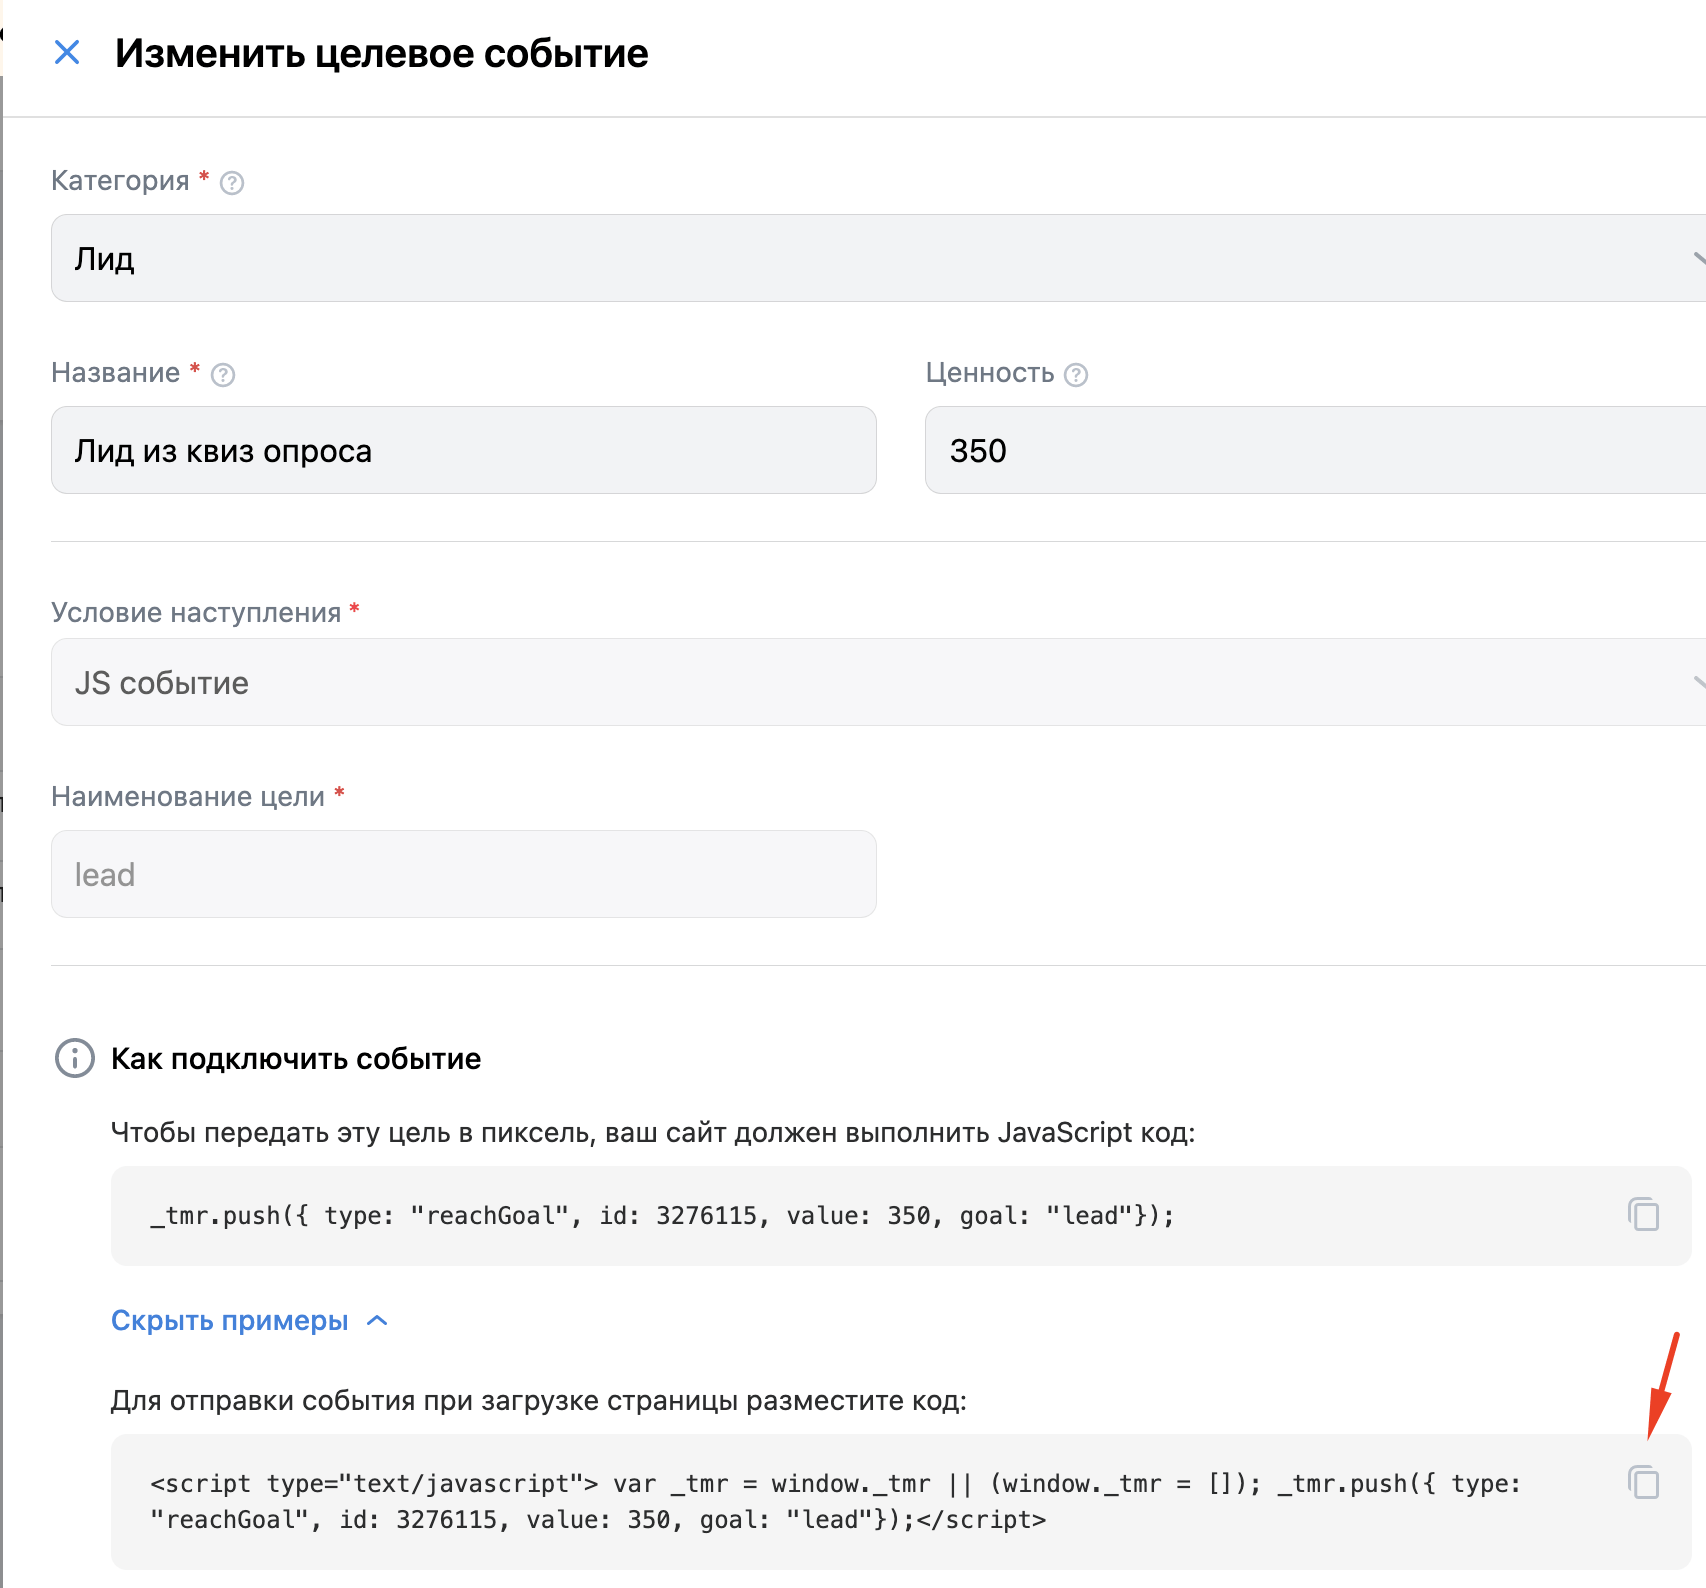Screen dimensions: 1706x1588
Task: Open help tooltip next to Название
Action: (x=223, y=375)
